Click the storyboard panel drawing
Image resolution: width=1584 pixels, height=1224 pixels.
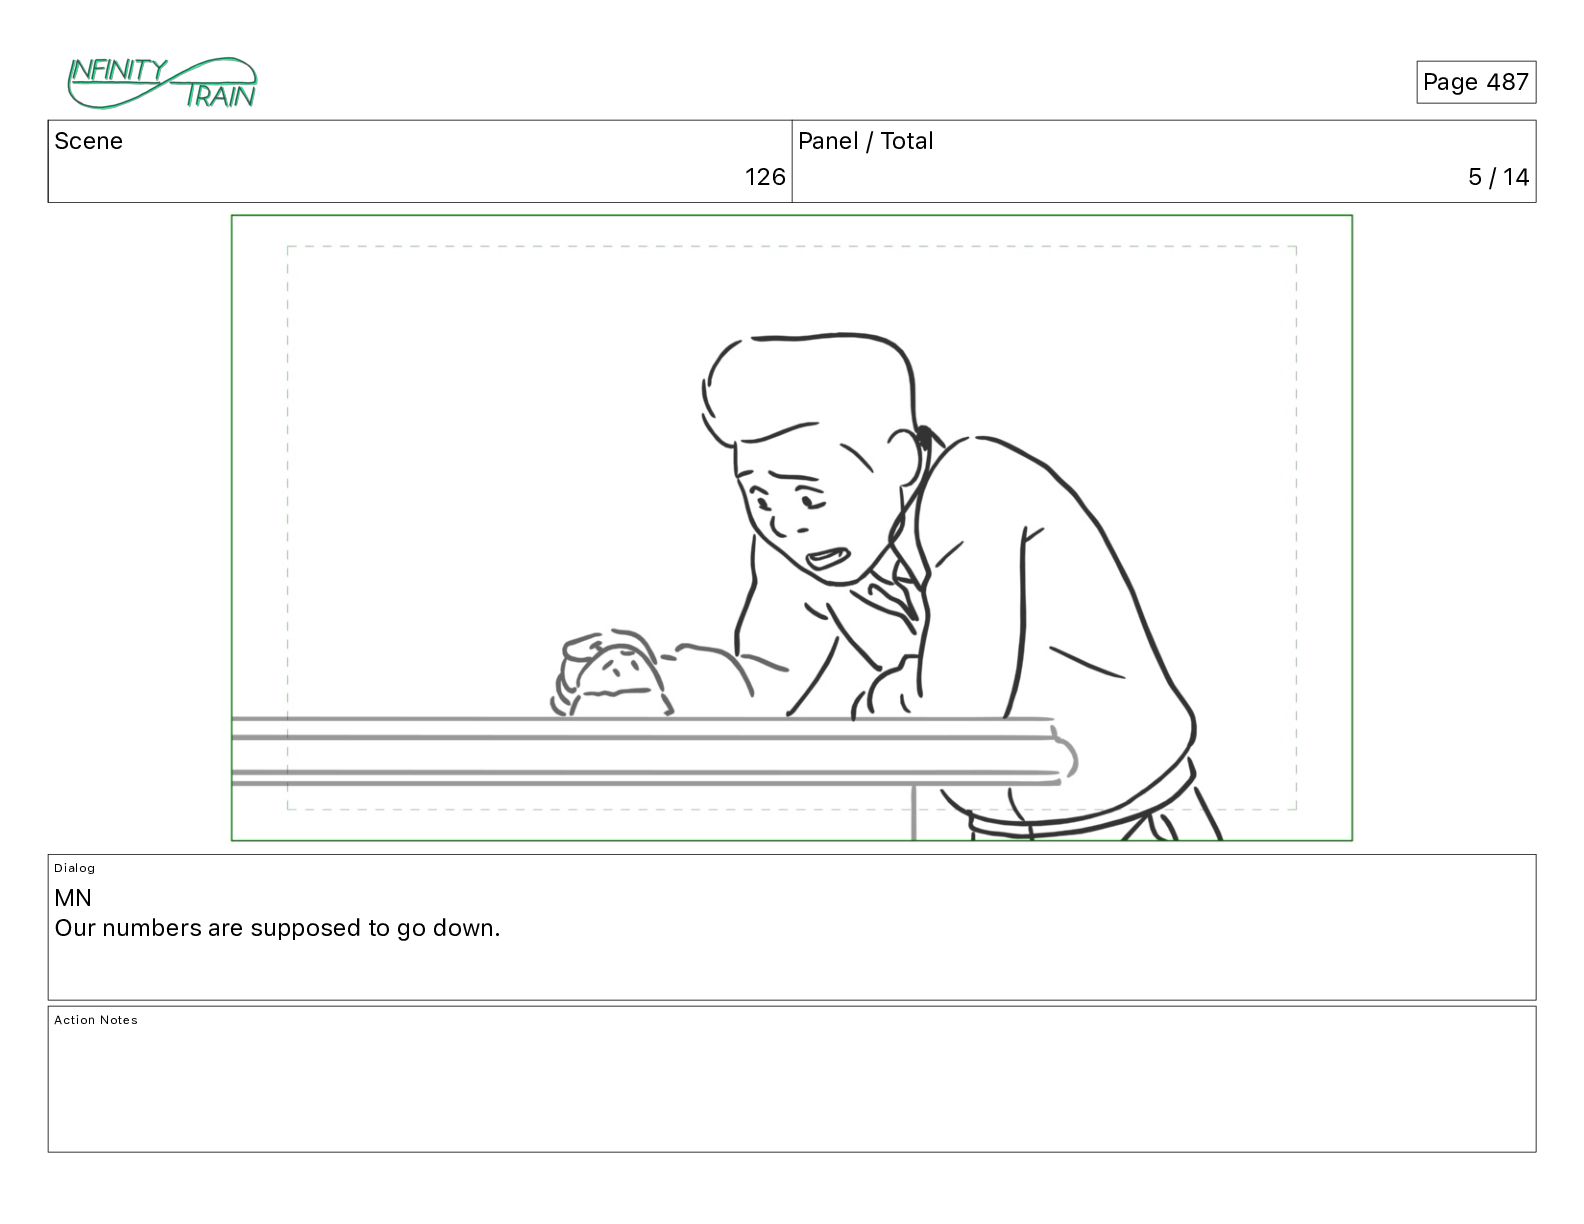[792, 528]
